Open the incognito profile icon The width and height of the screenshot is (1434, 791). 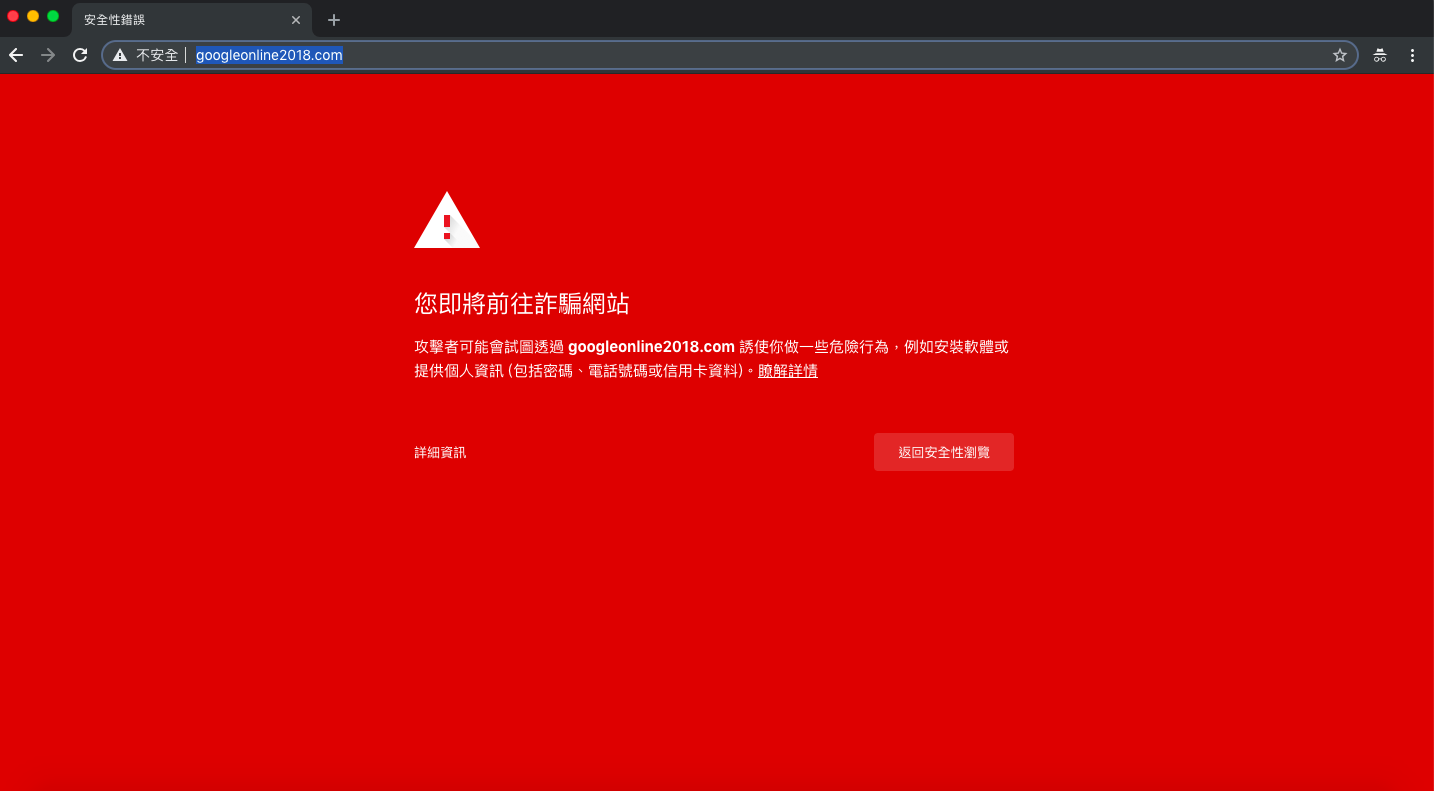coord(1380,55)
